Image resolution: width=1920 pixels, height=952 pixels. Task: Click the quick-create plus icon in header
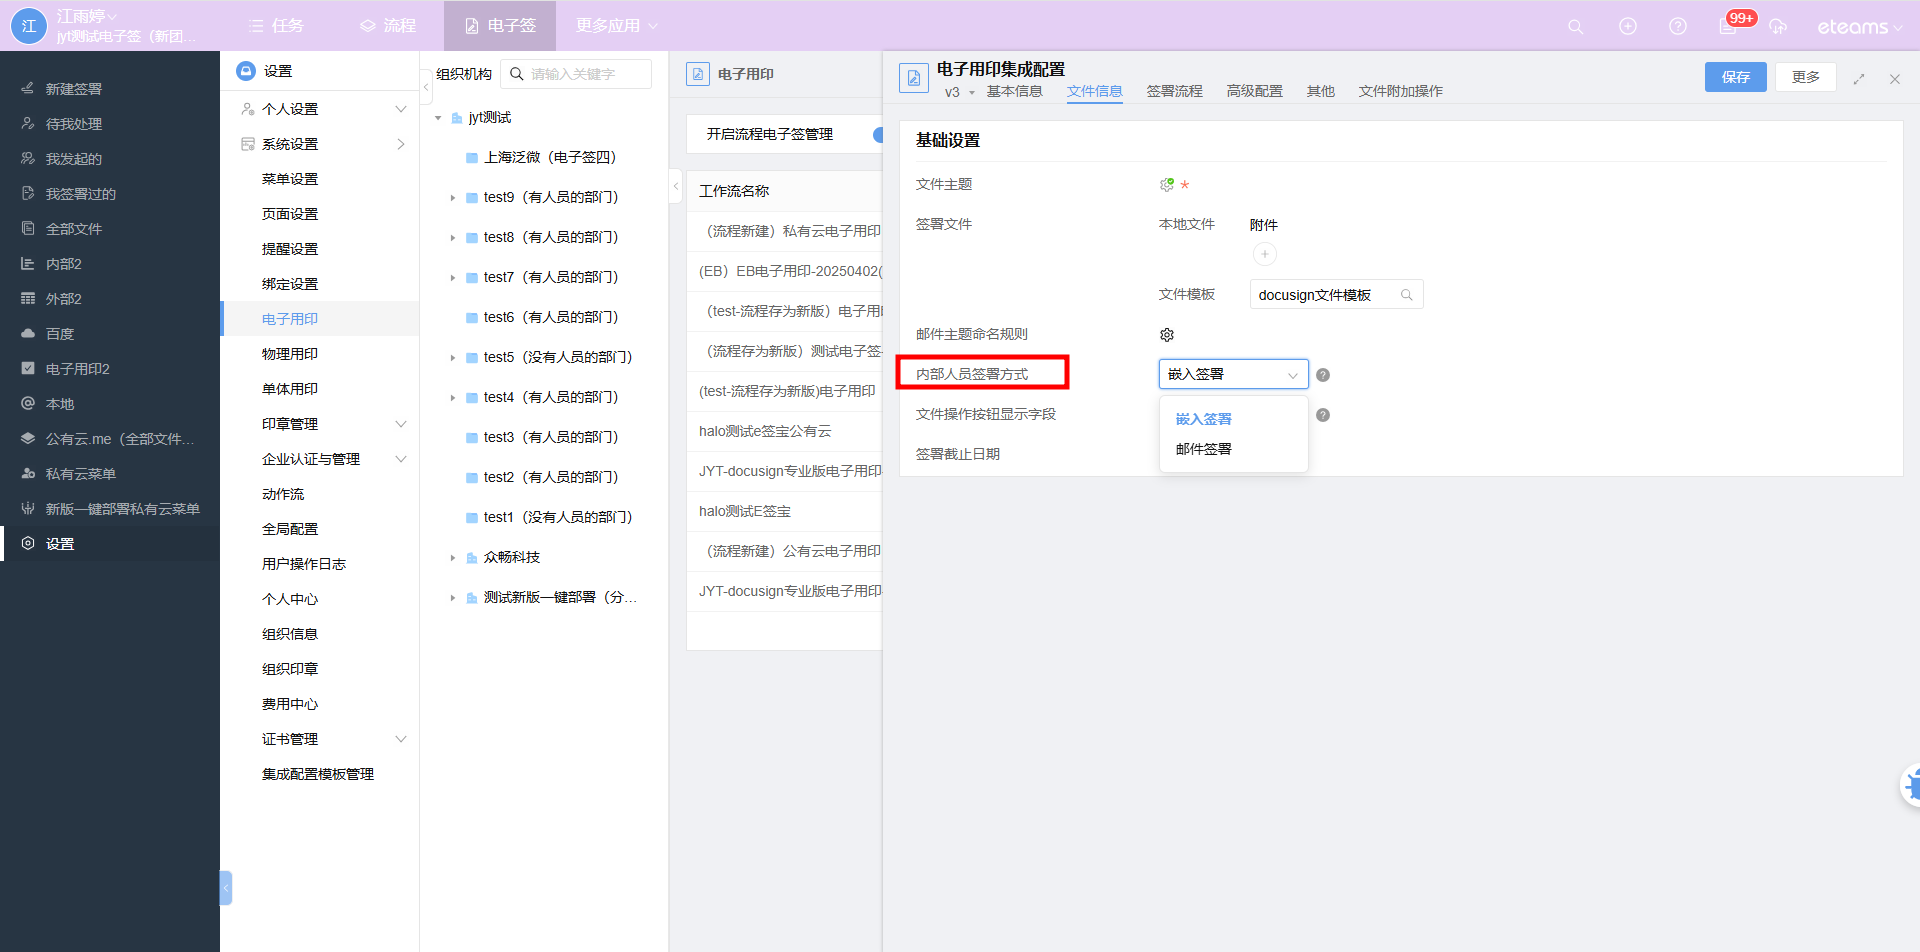pos(1627,27)
